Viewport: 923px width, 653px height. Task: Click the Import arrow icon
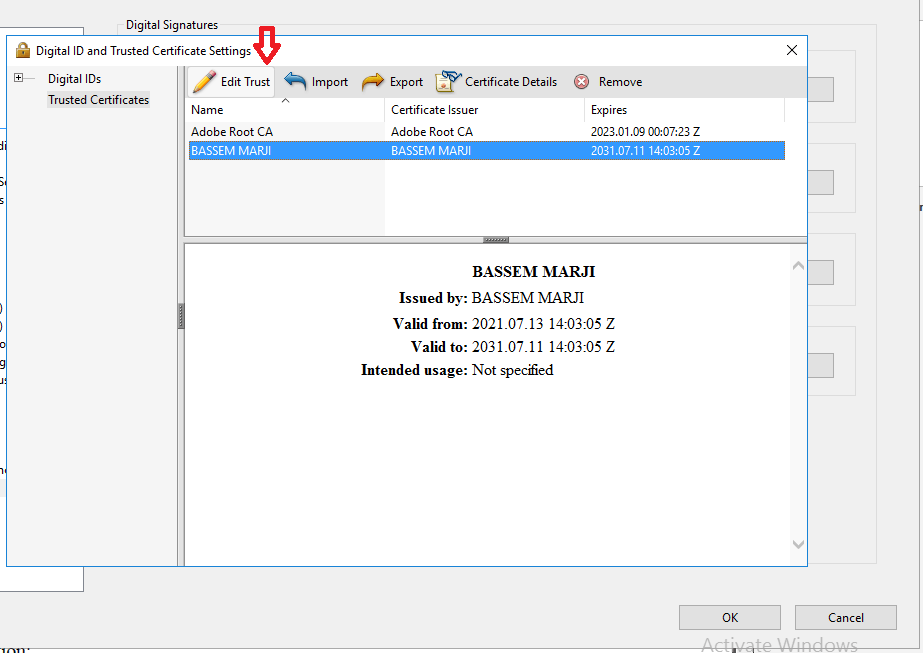[296, 82]
